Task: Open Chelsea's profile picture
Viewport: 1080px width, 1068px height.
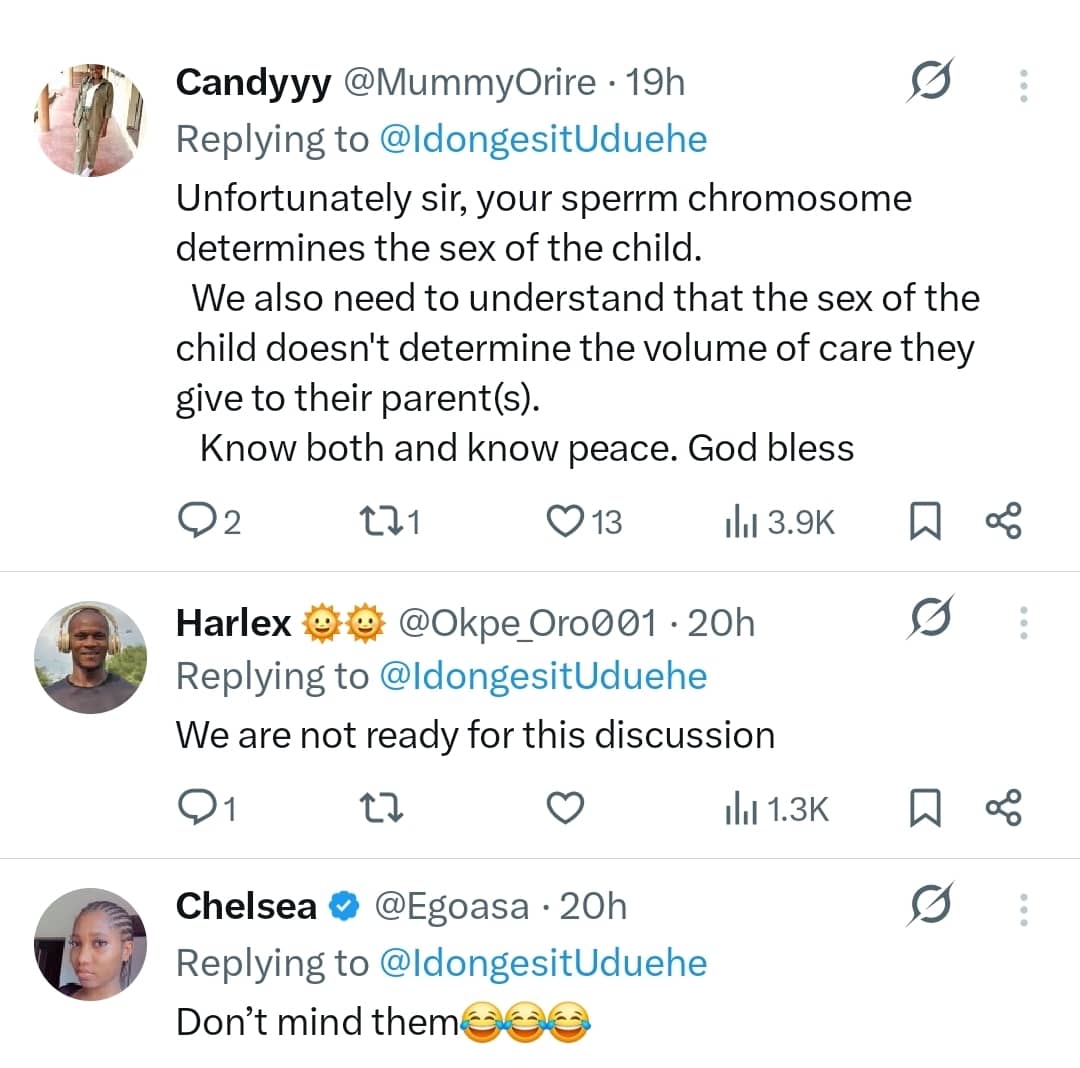Action: click(x=91, y=942)
